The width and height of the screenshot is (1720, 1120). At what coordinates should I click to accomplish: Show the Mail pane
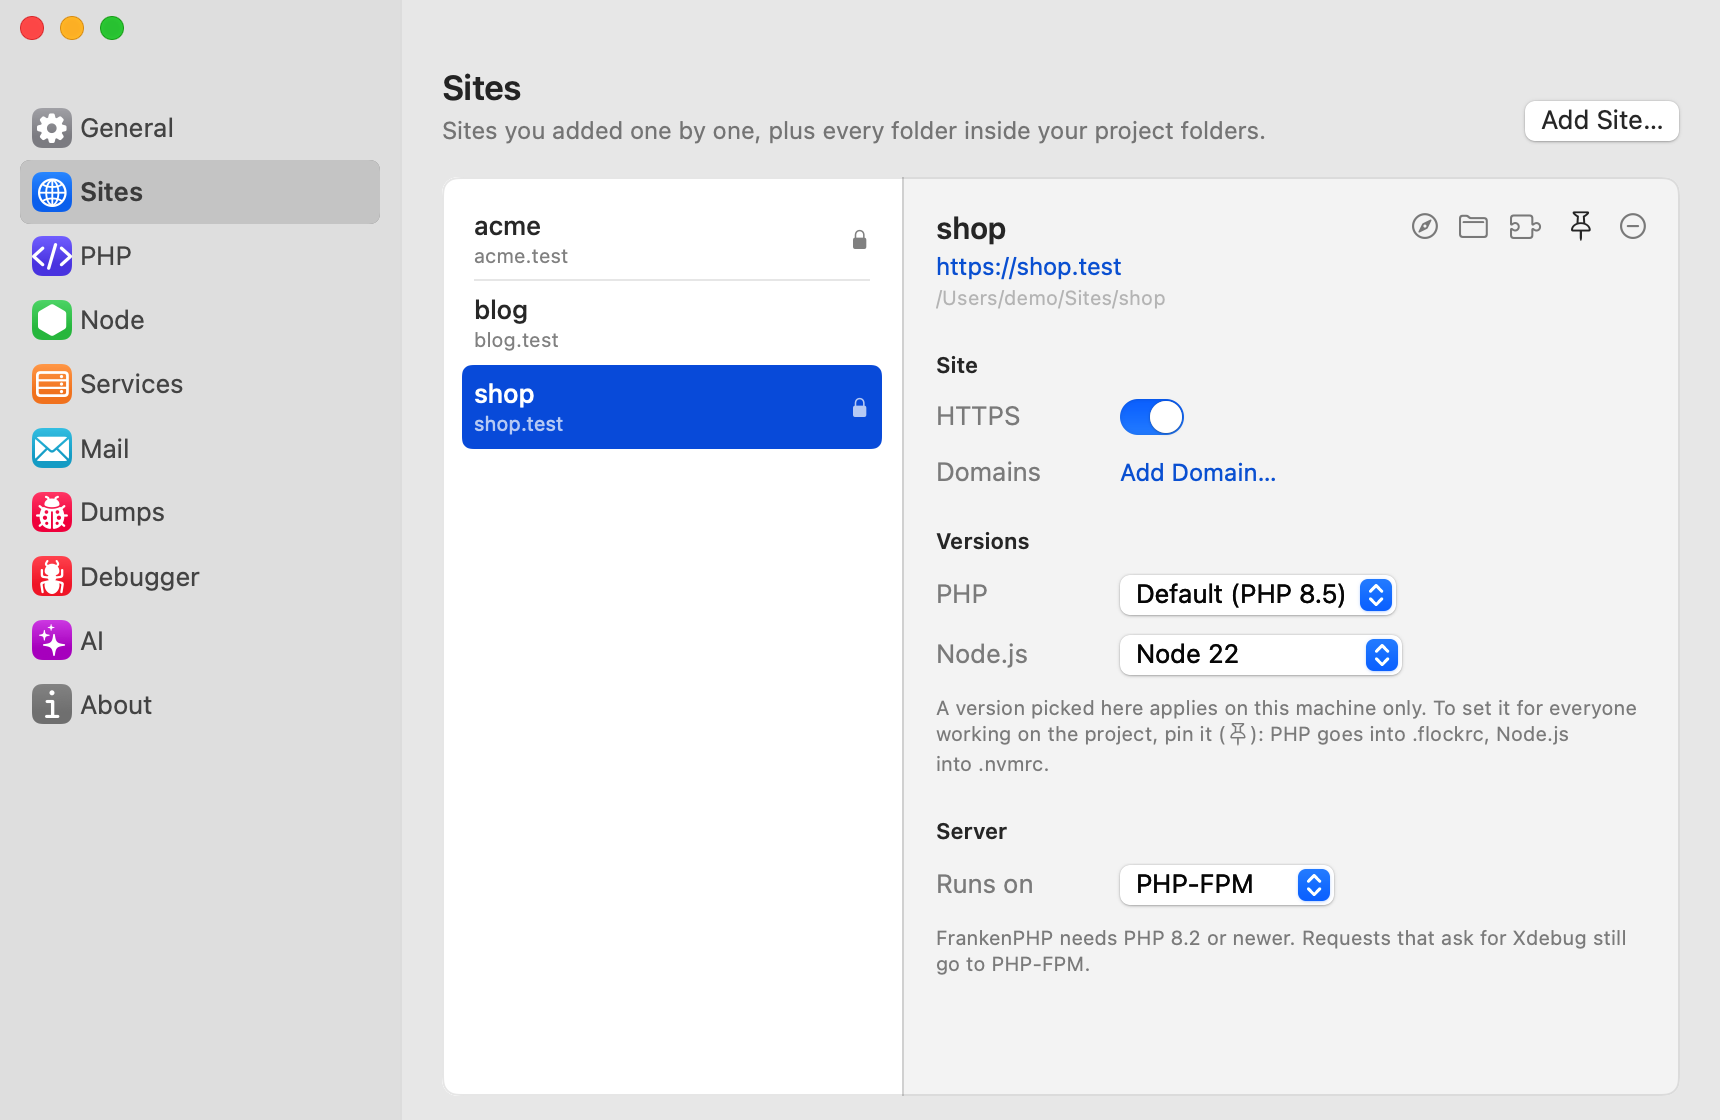click(200, 449)
